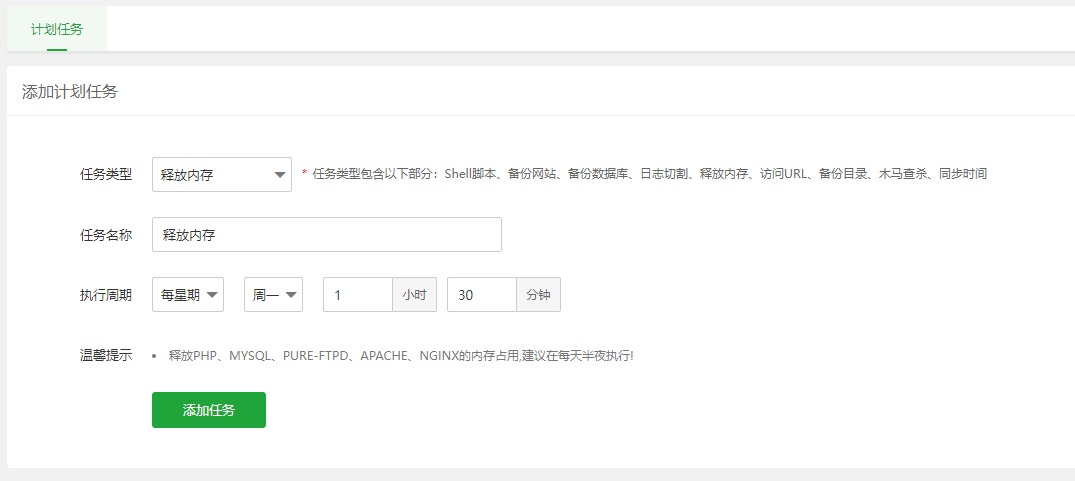
Task: Click the 温馨提示 label
Action: (x=106, y=356)
